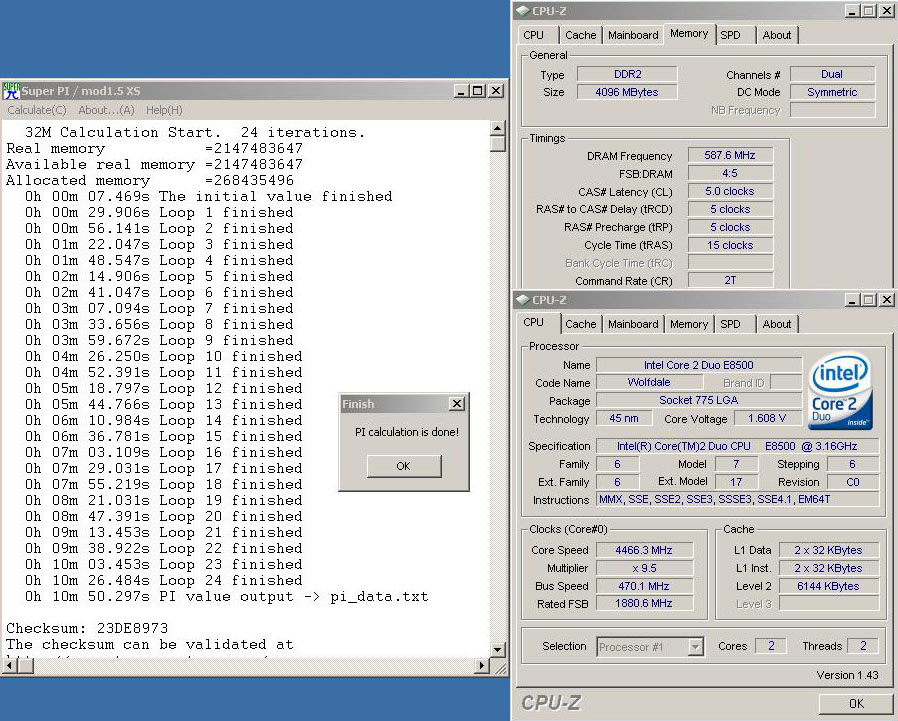Image resolution: width=898 pixels, height=721 pixels.
Task: Close the lower CPU-Z CPU window
Action: [x=887, y=300]
